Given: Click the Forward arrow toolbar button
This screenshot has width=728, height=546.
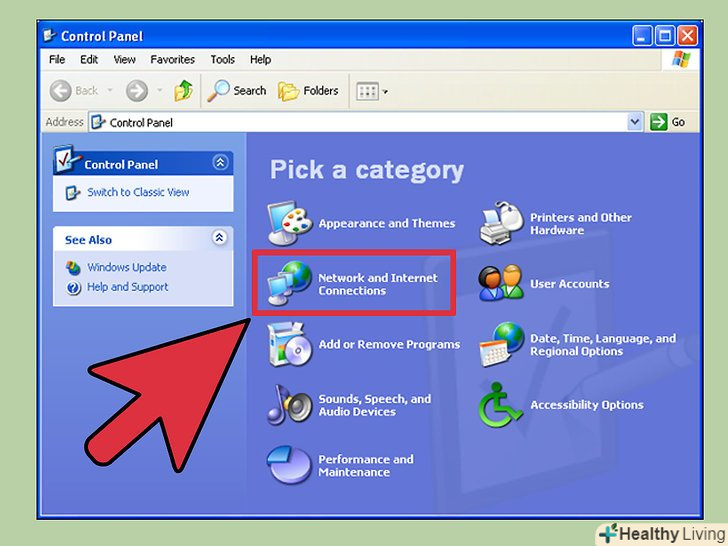Looking at the screenshot, I should pos(137,91).
